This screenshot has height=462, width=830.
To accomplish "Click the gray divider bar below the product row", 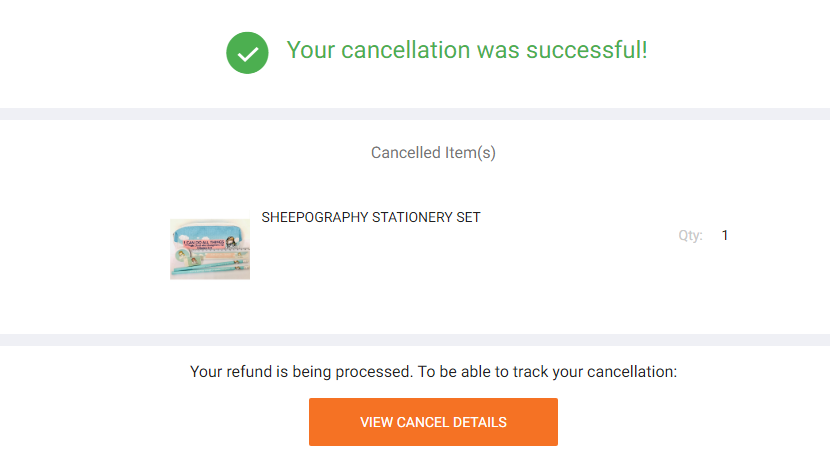I will (415, 340).
